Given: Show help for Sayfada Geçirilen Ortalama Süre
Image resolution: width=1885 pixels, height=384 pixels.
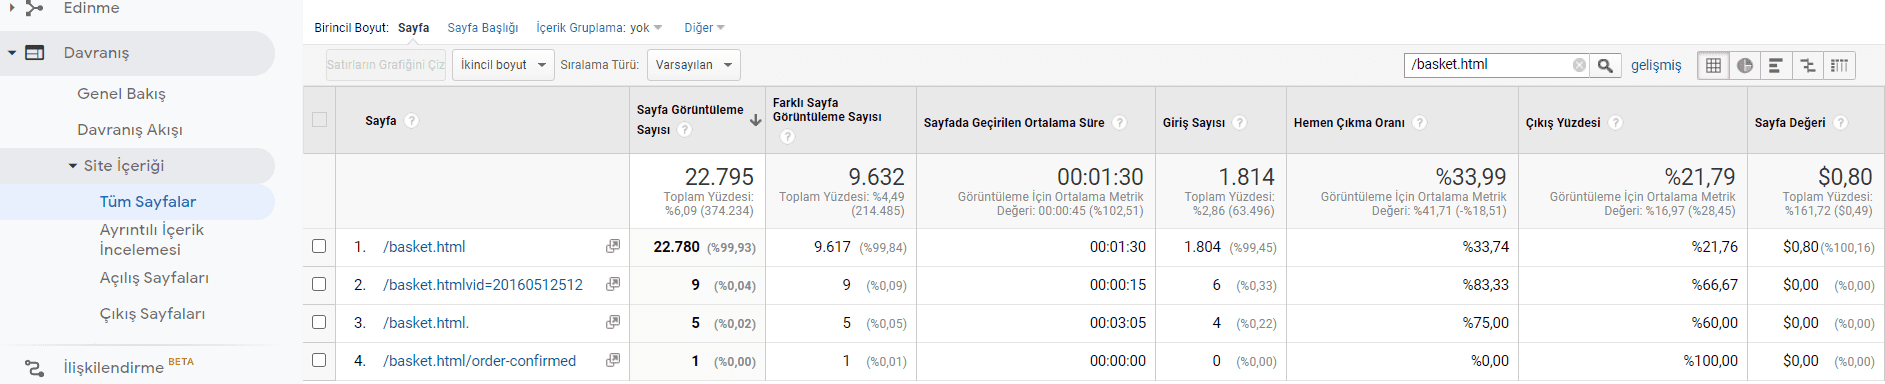Looking at the screenshot, I should pos(1120,123).
